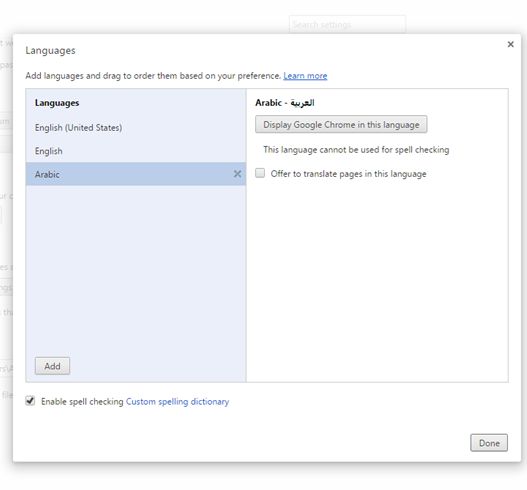Viewport: 527px width, 490px height.
Task: Select the English language entry
Action: click(x=136, y=151)
